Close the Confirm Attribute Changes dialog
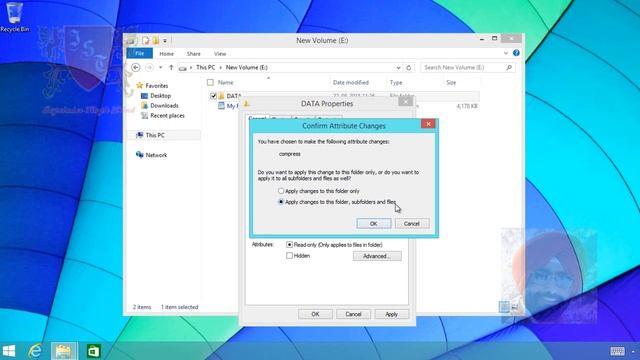The image size is (640, 360). click(428, 124)
